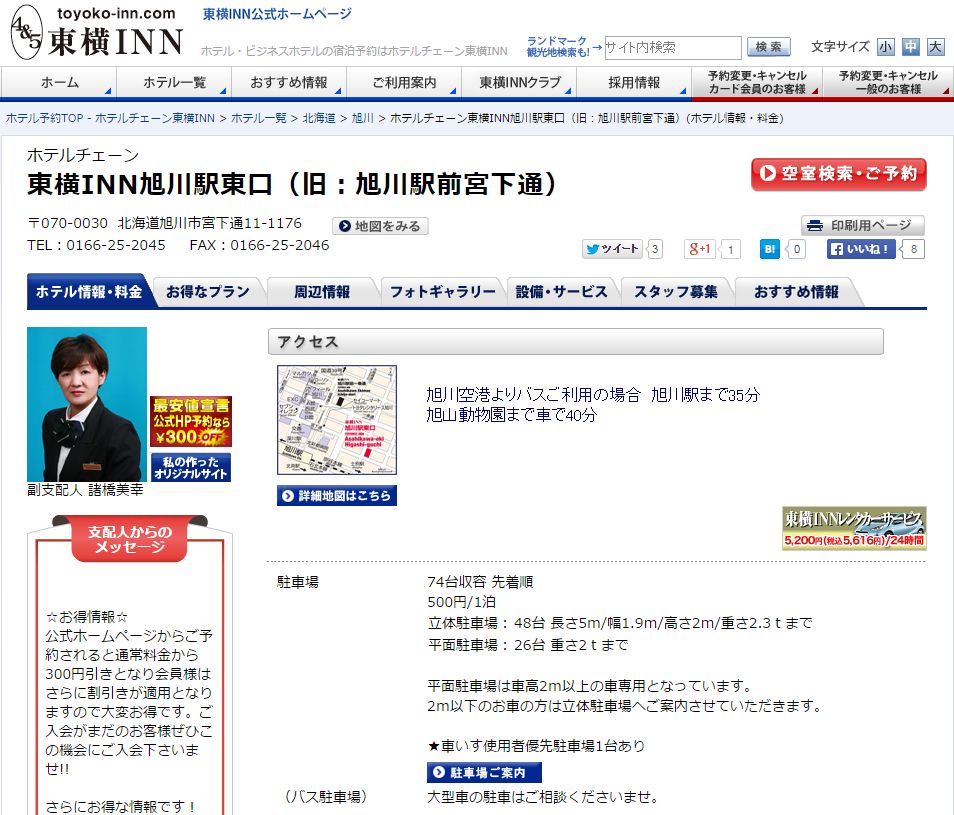Click ホテル予約TOP breadcrumb link
The image size is (954, 815).
tap(110, 118)
